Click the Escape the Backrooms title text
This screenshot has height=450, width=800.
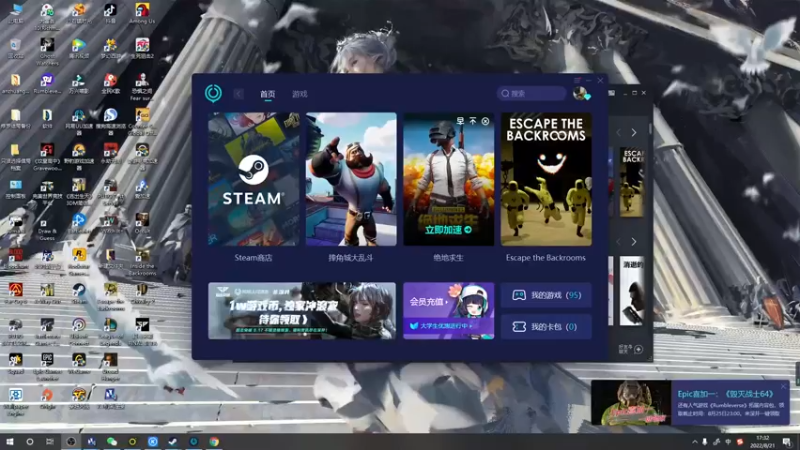[545, 258]
